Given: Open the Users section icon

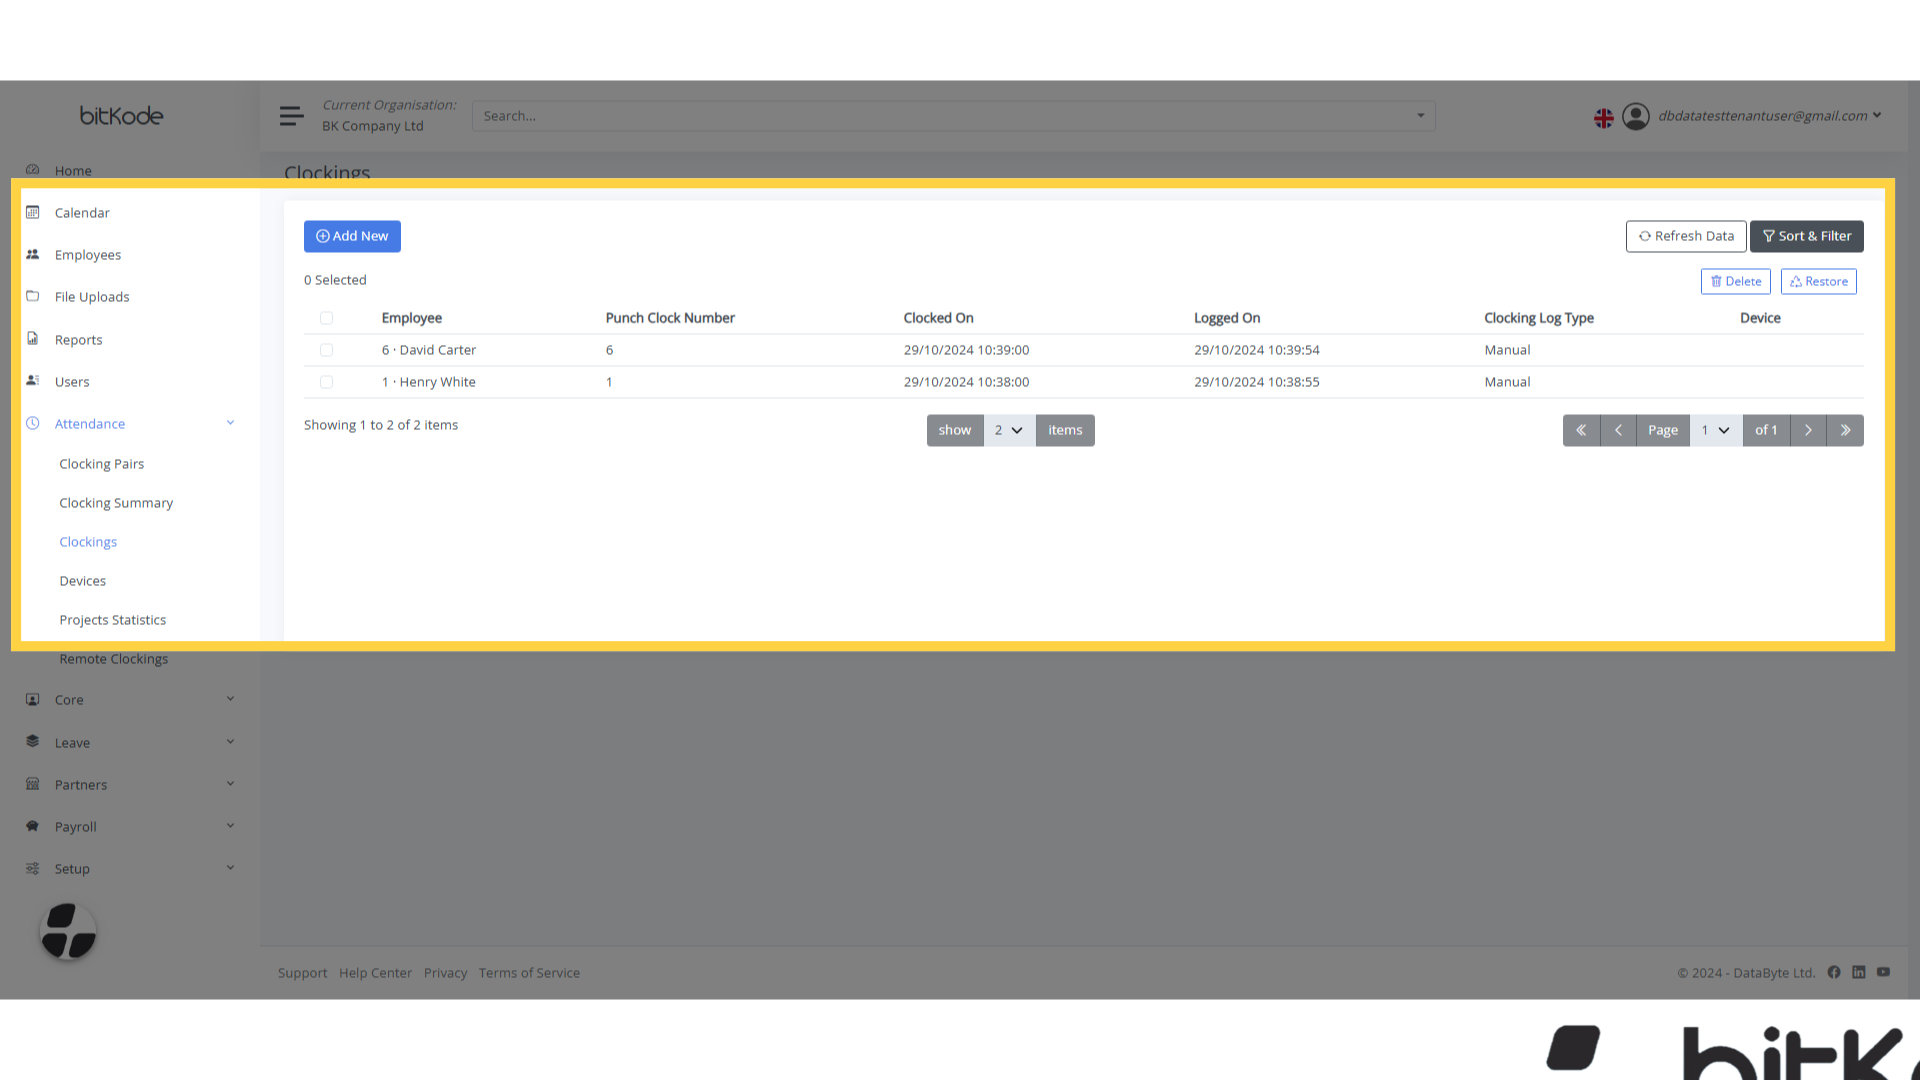Looking at the screenshot, I should tap(33, 381).
